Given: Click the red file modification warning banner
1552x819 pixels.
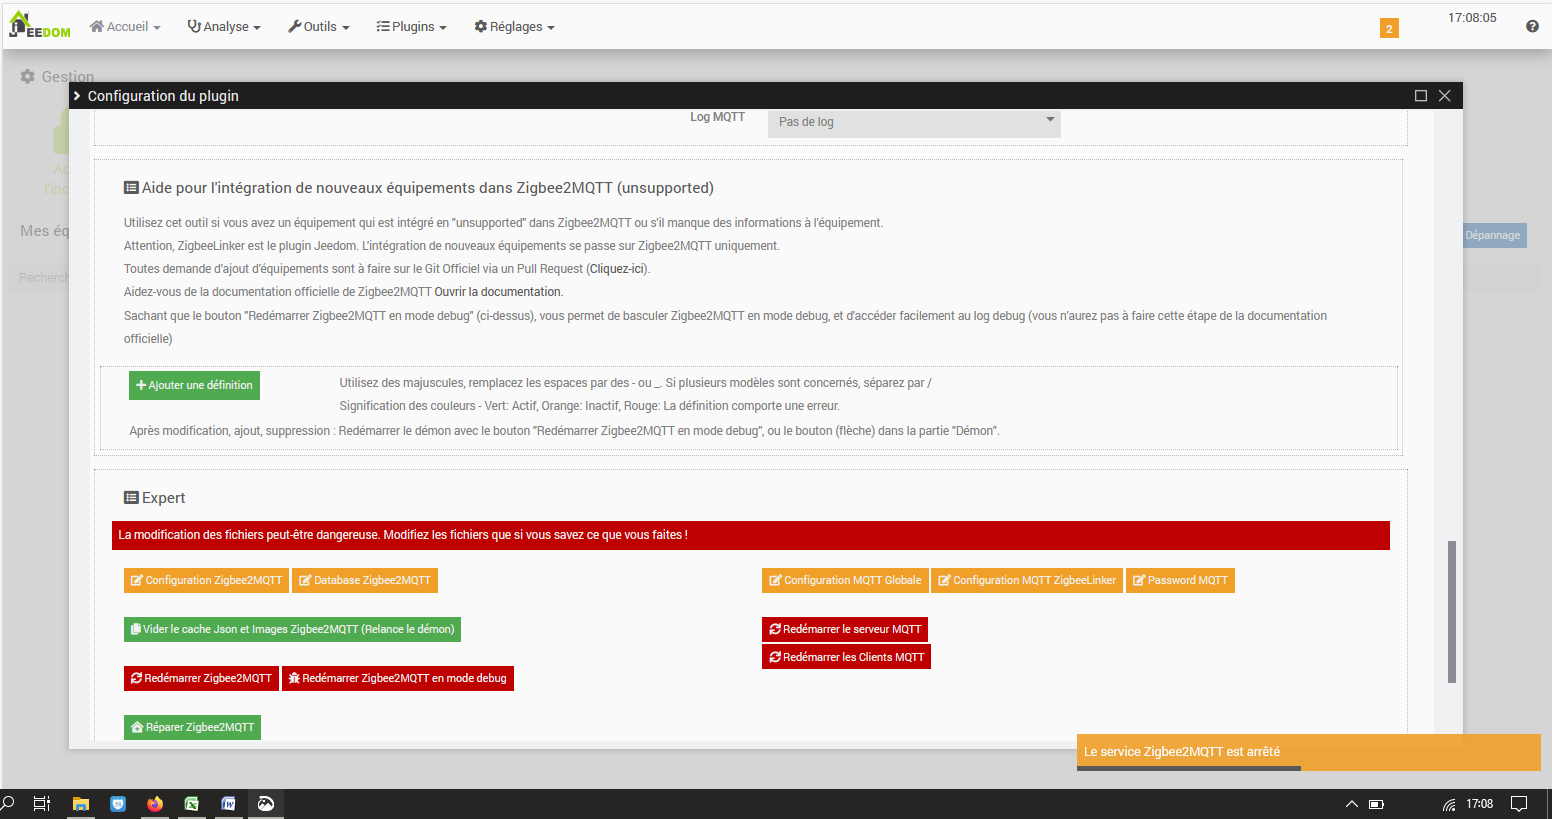Looking at the screenshot, I should pos(751,535).
